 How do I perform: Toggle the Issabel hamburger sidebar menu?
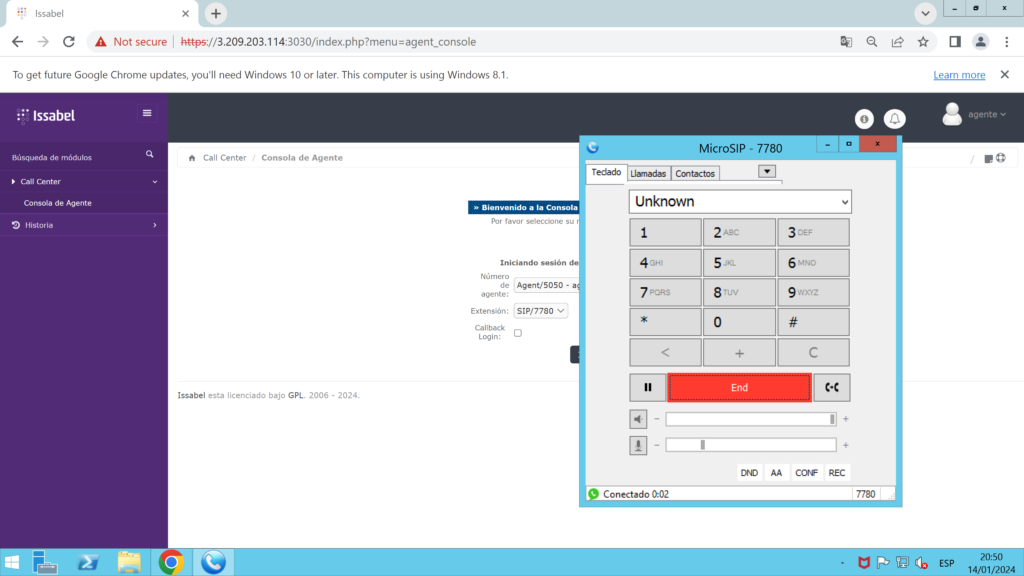point(147,113)
